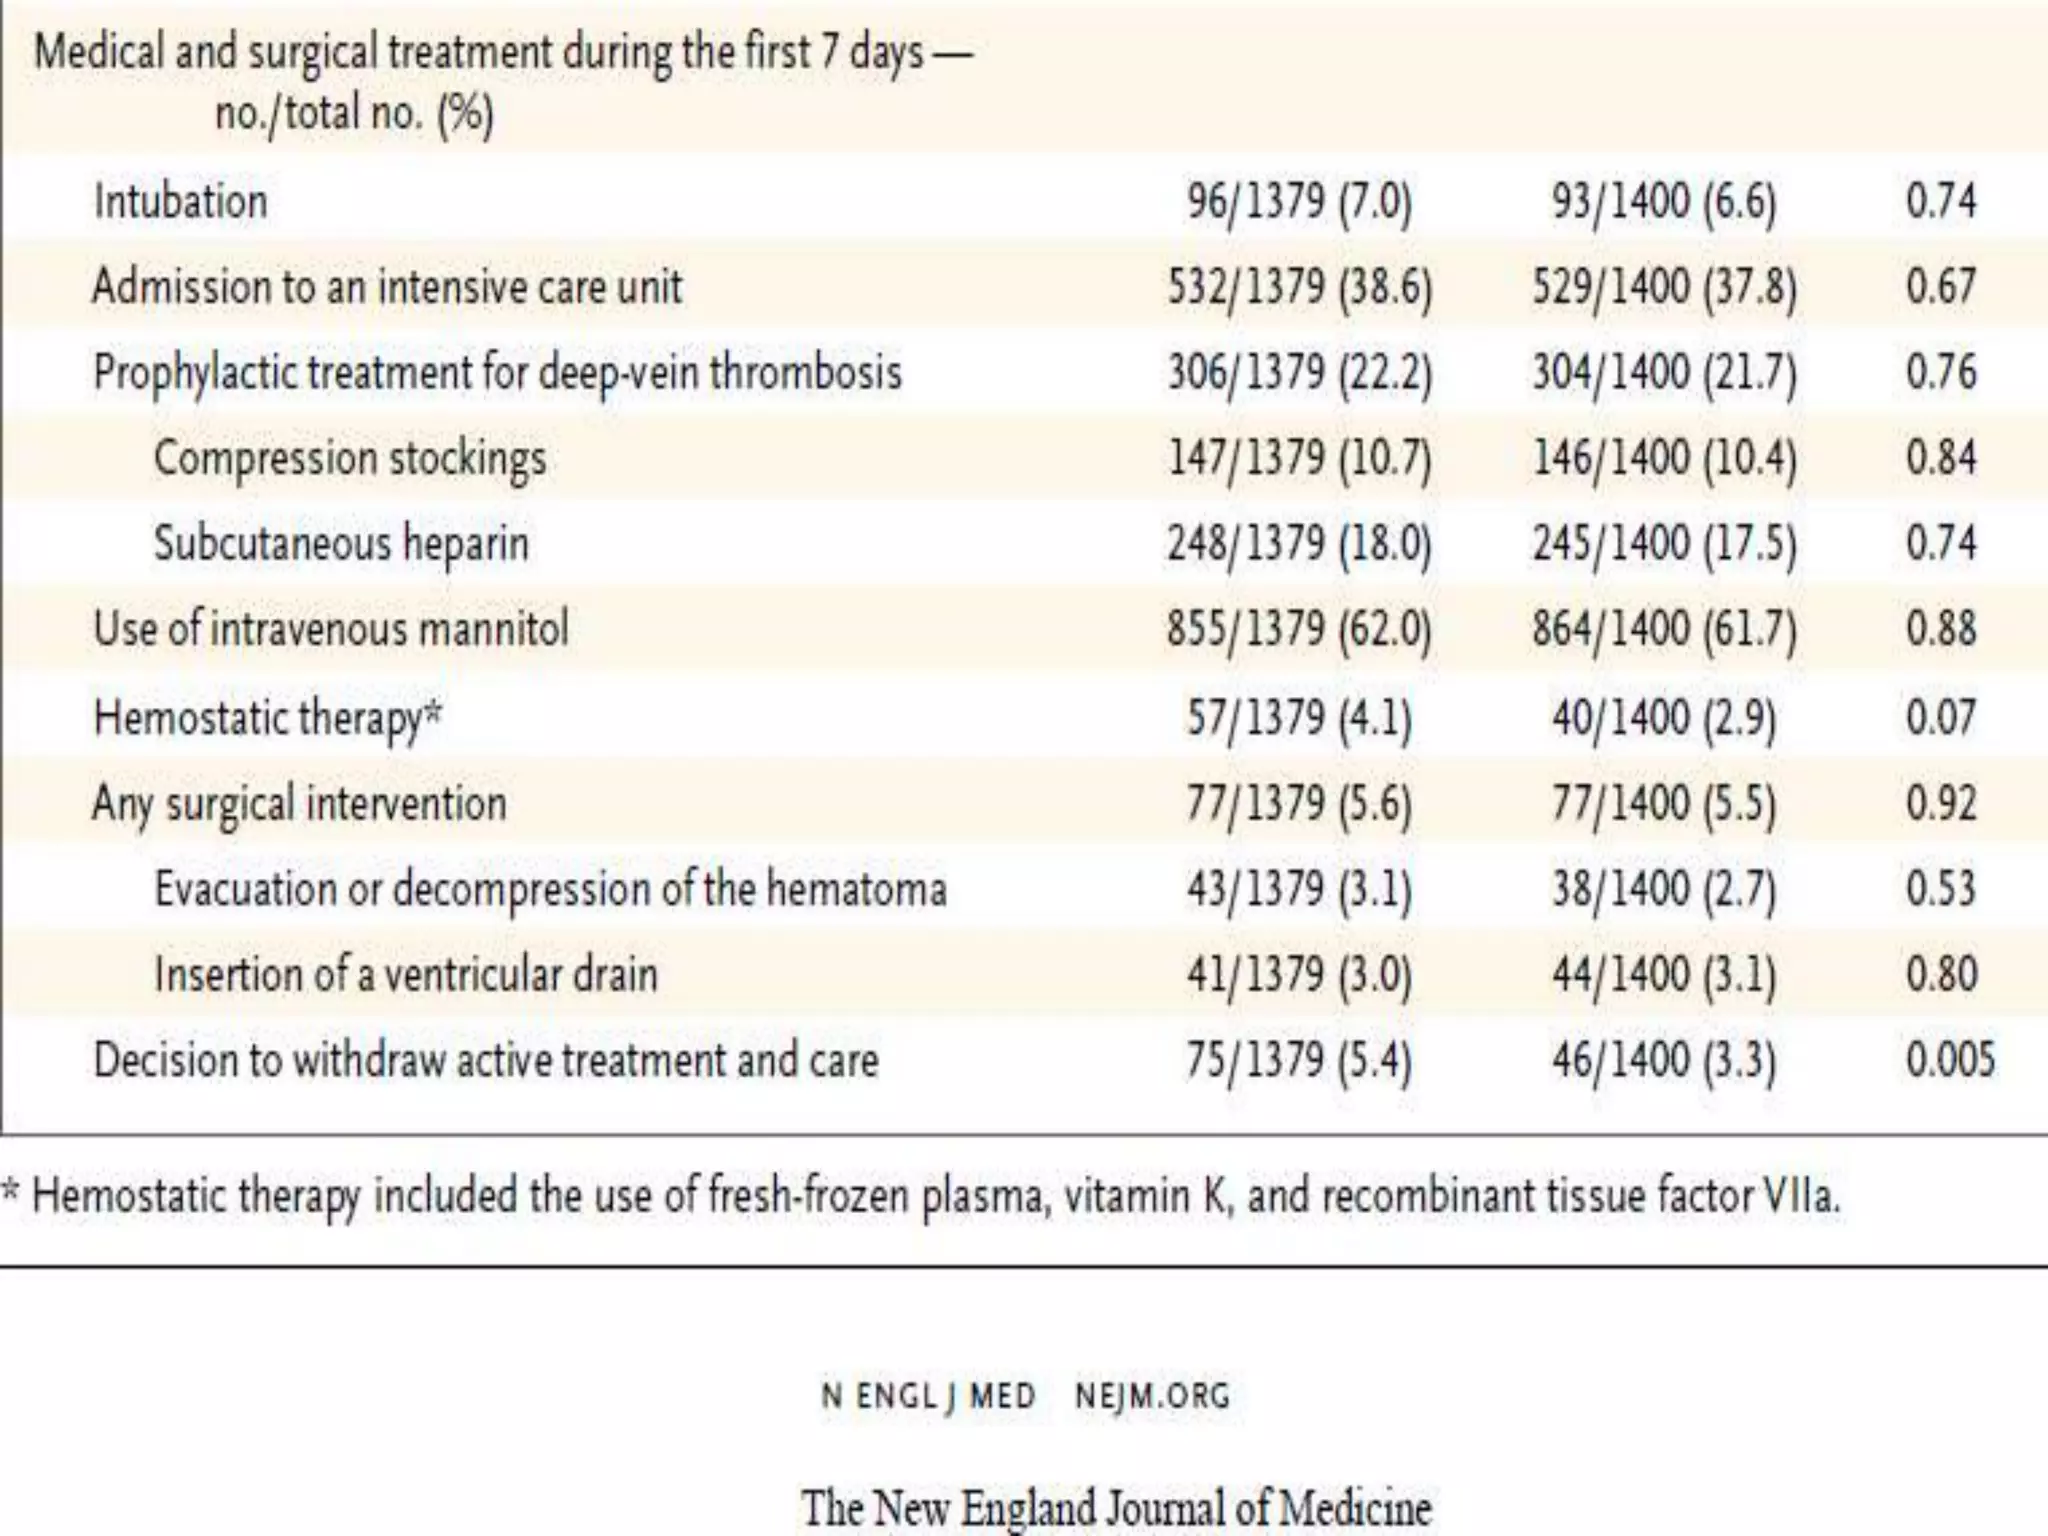
Task: Select the Compression stockings row label
Action: click(350, 459)
